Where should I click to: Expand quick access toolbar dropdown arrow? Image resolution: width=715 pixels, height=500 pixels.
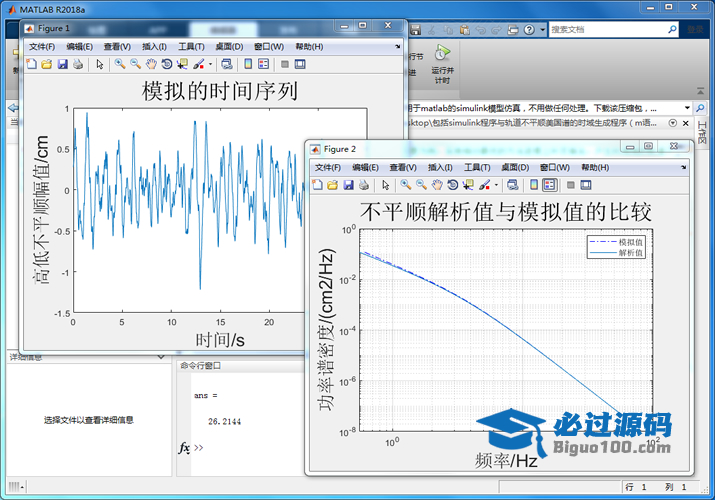pos(542,30)
